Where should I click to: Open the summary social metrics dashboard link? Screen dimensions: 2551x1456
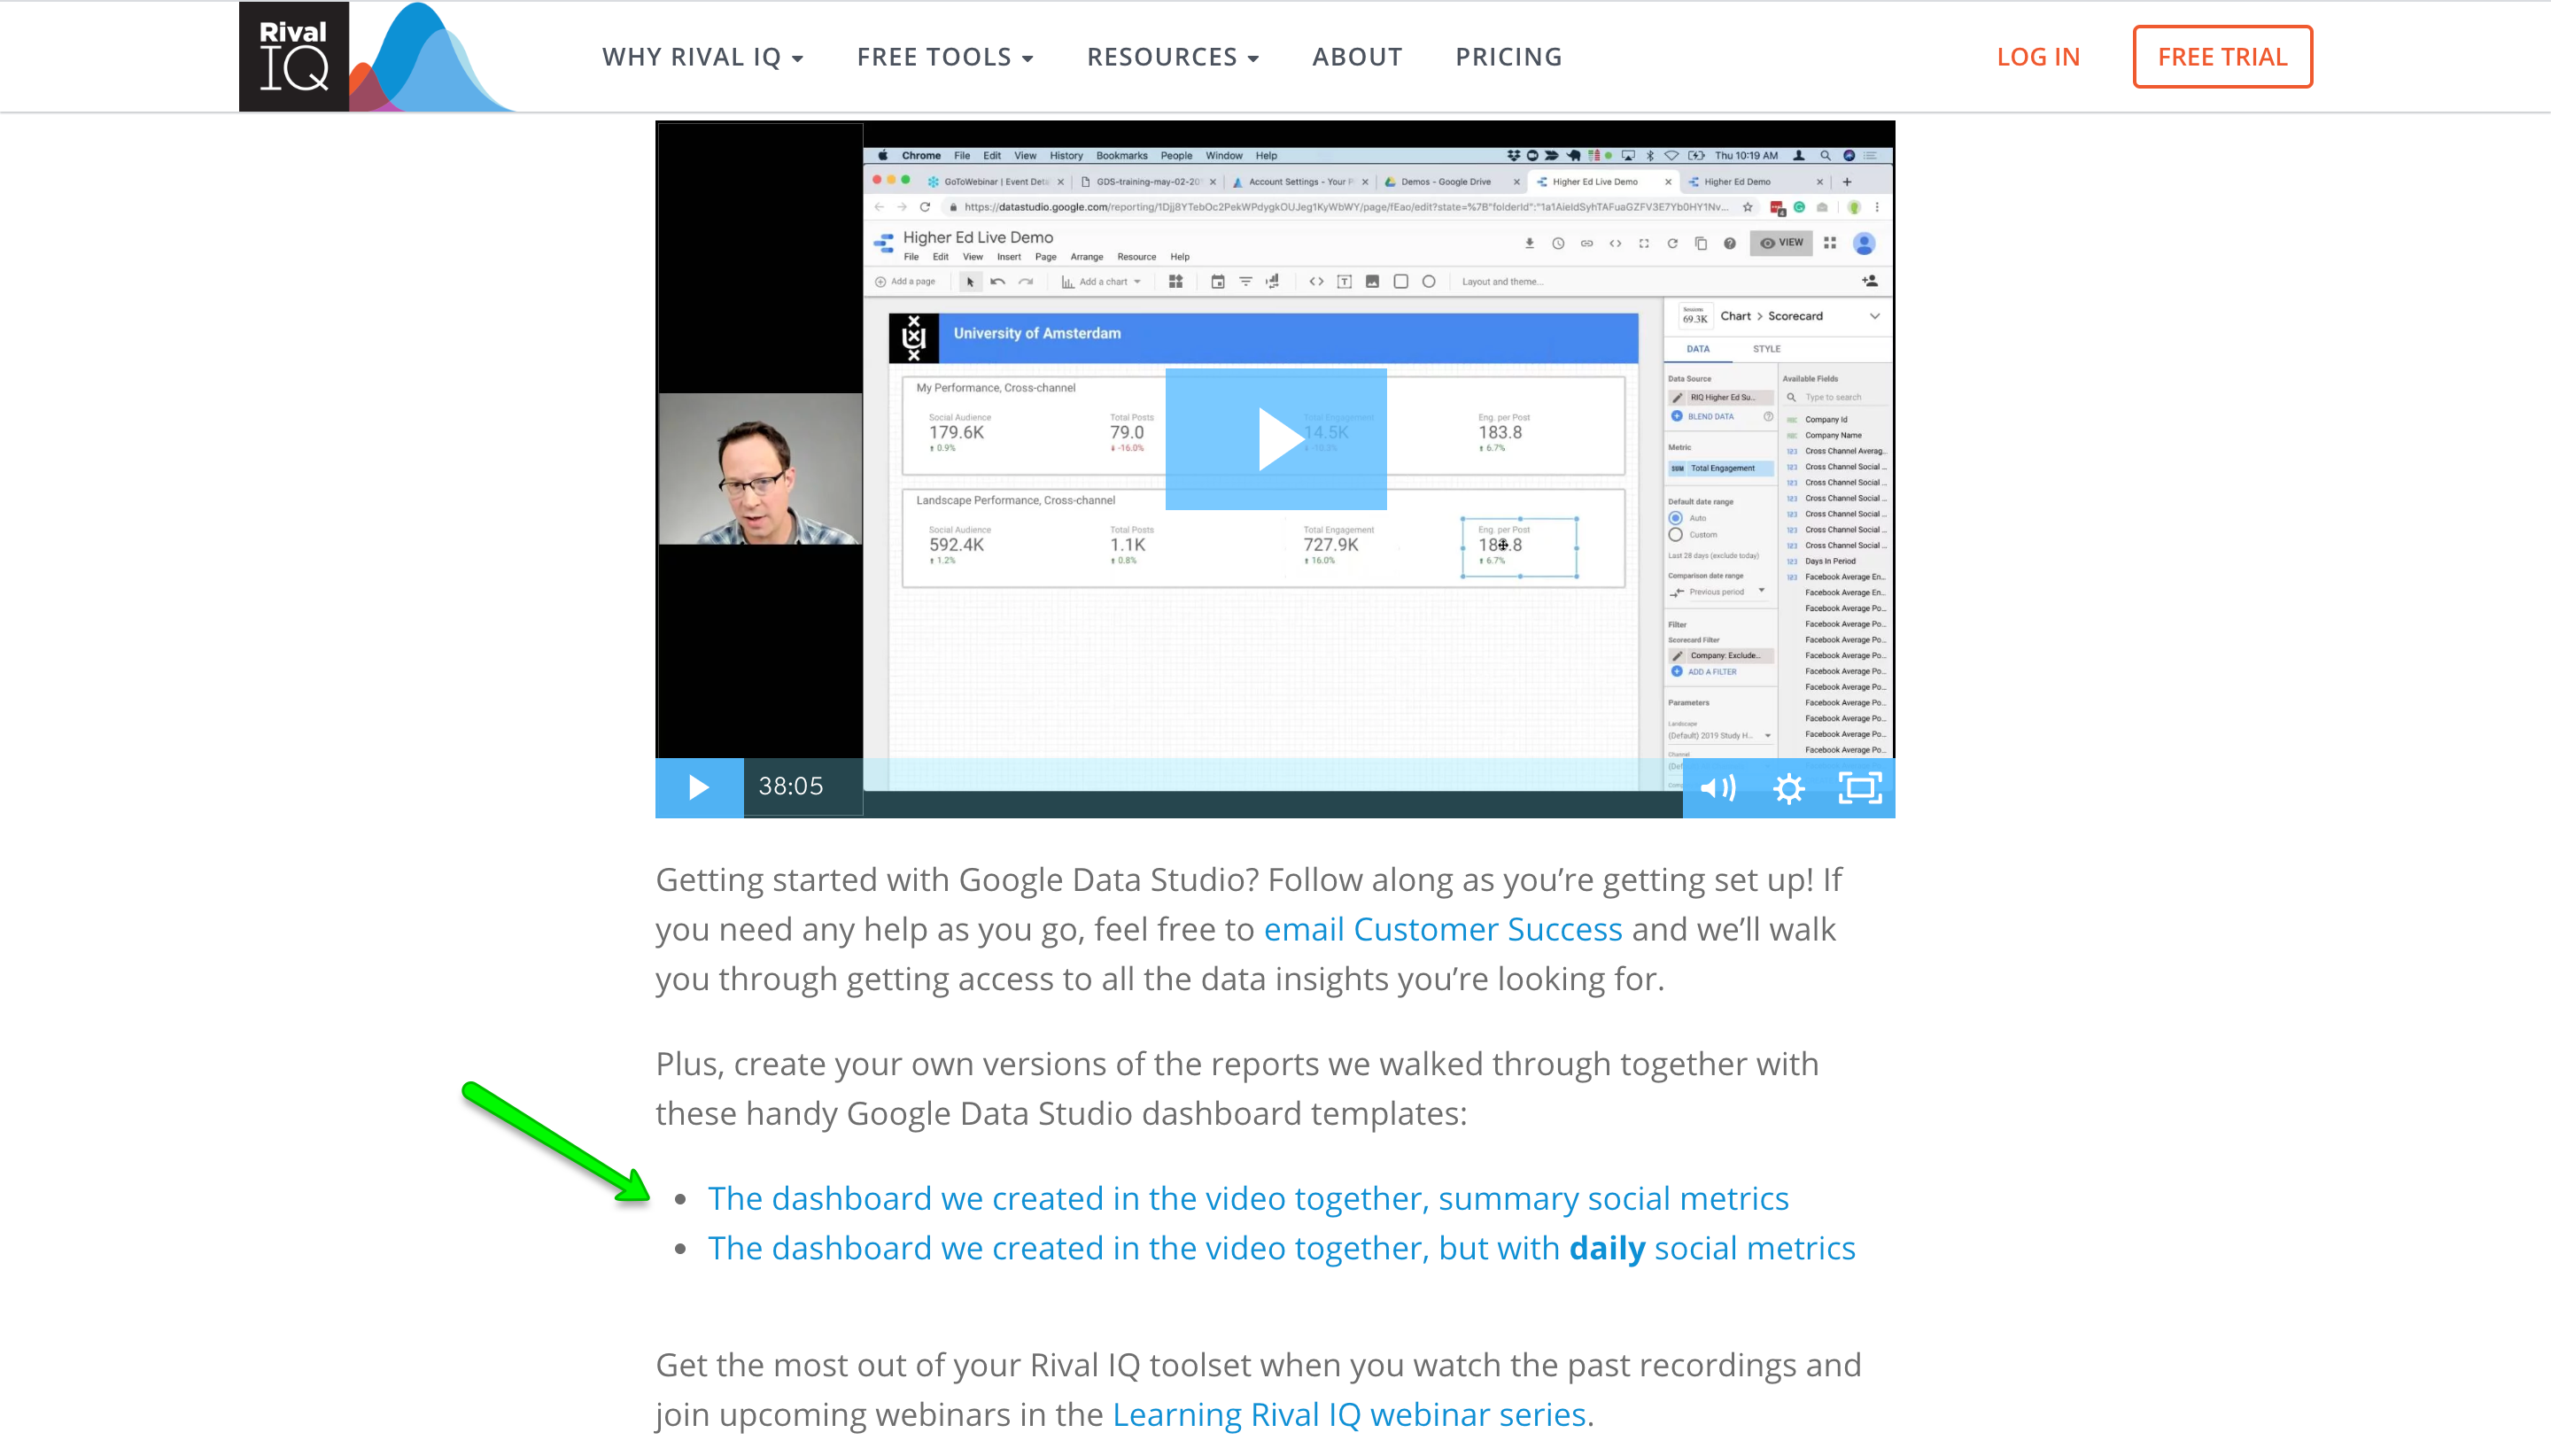click(1248, 1198)
